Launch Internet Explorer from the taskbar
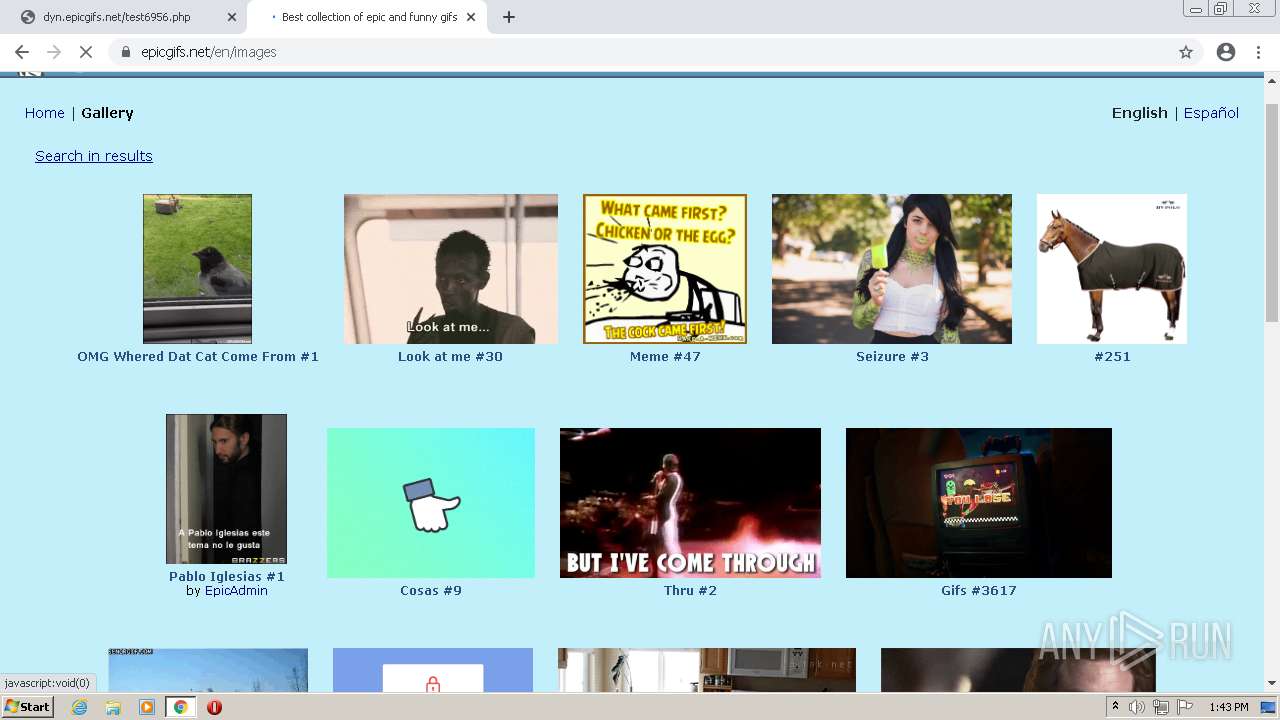This screenshot has width=1280, height=720. click(x=79, y=707)
